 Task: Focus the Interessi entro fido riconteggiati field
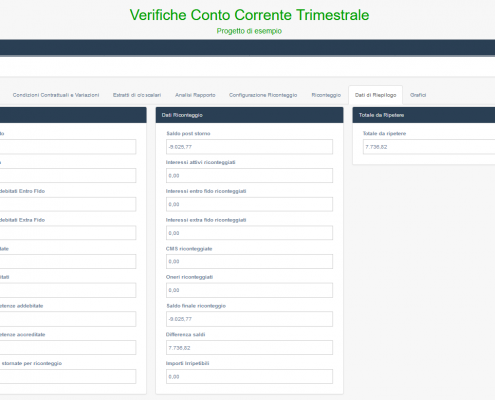point(249,204)
